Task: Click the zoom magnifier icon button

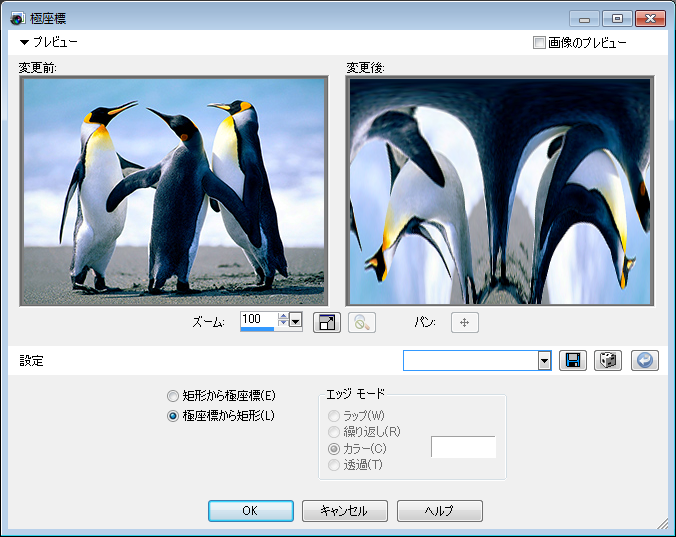Action: [x=362, y=322]
